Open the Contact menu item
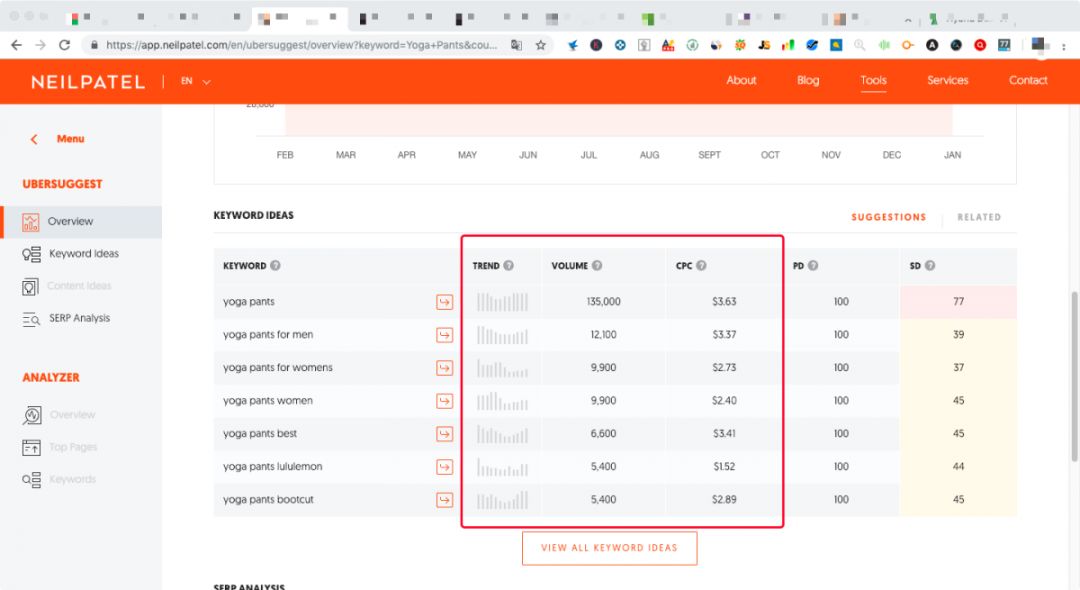The width and height of the screenshot is (1080, 590). coord(1028,81)
